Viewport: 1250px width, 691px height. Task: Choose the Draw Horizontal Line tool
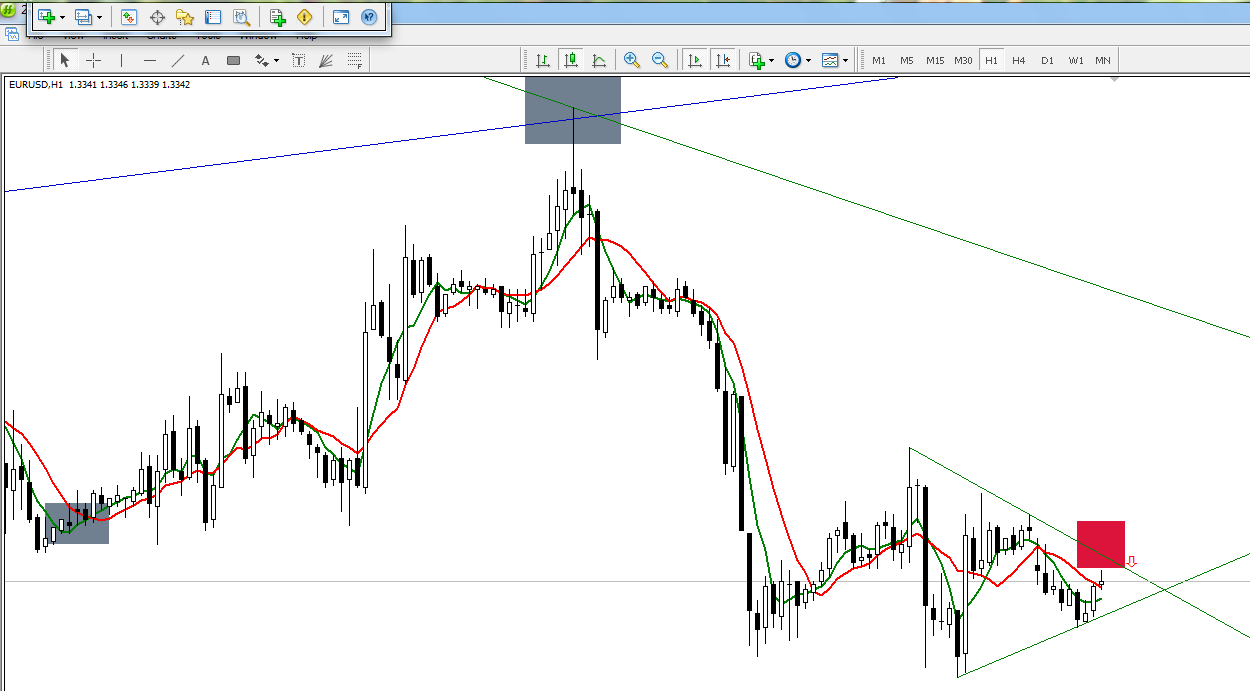[149, 60]
